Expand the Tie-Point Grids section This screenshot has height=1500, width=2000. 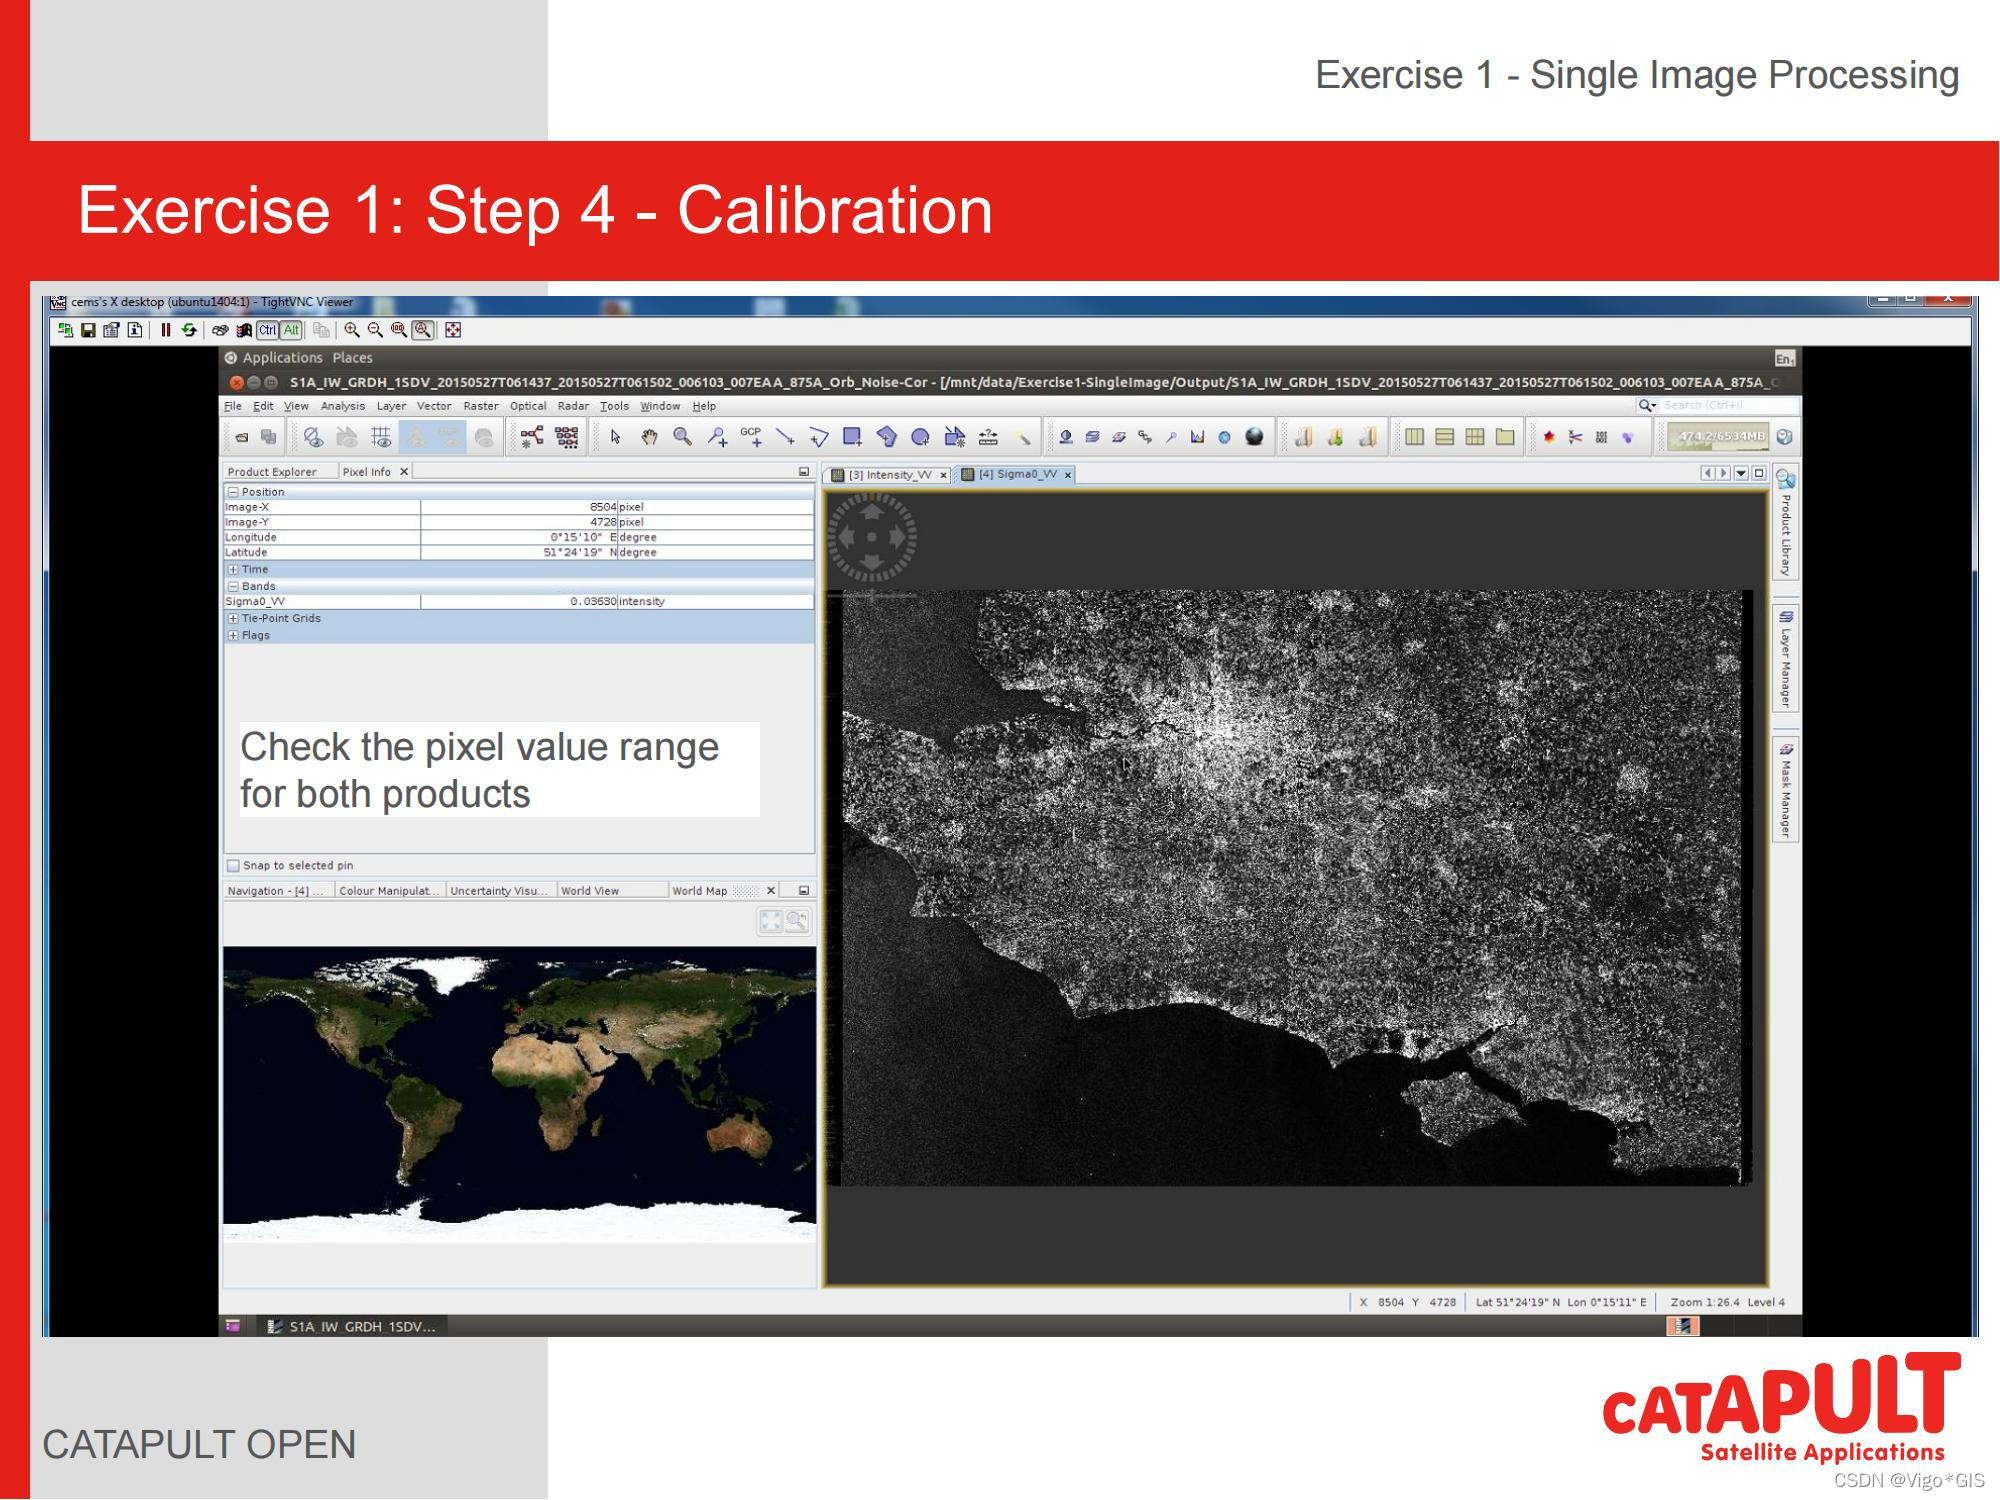pyautogui.click(x=233, y=619)
